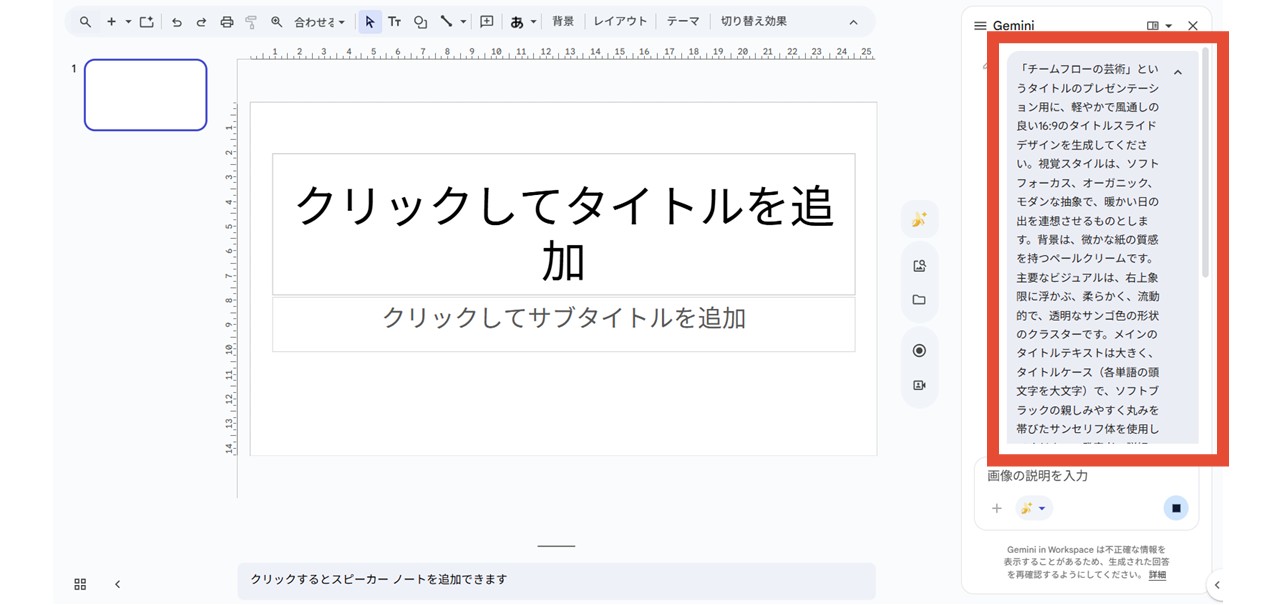Image resolution: width=1280 pixels, height=605 pixels.
Task: Stop the Gemini image generation
Action: 1175,508
